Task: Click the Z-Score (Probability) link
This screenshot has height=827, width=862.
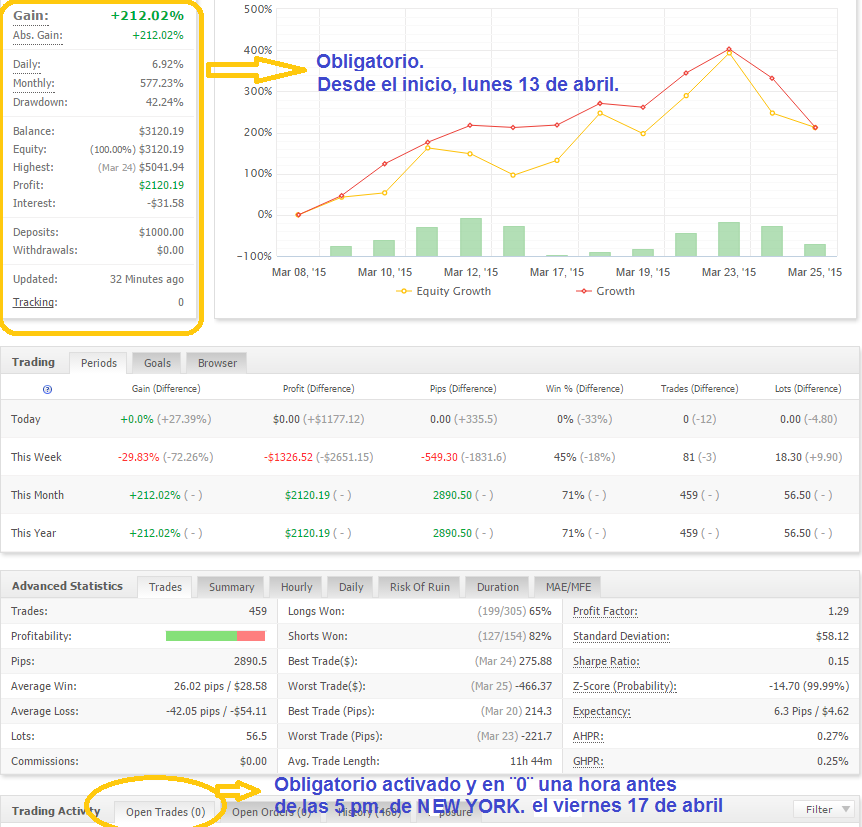Action: pyautogui.click(x=624, y=686)
